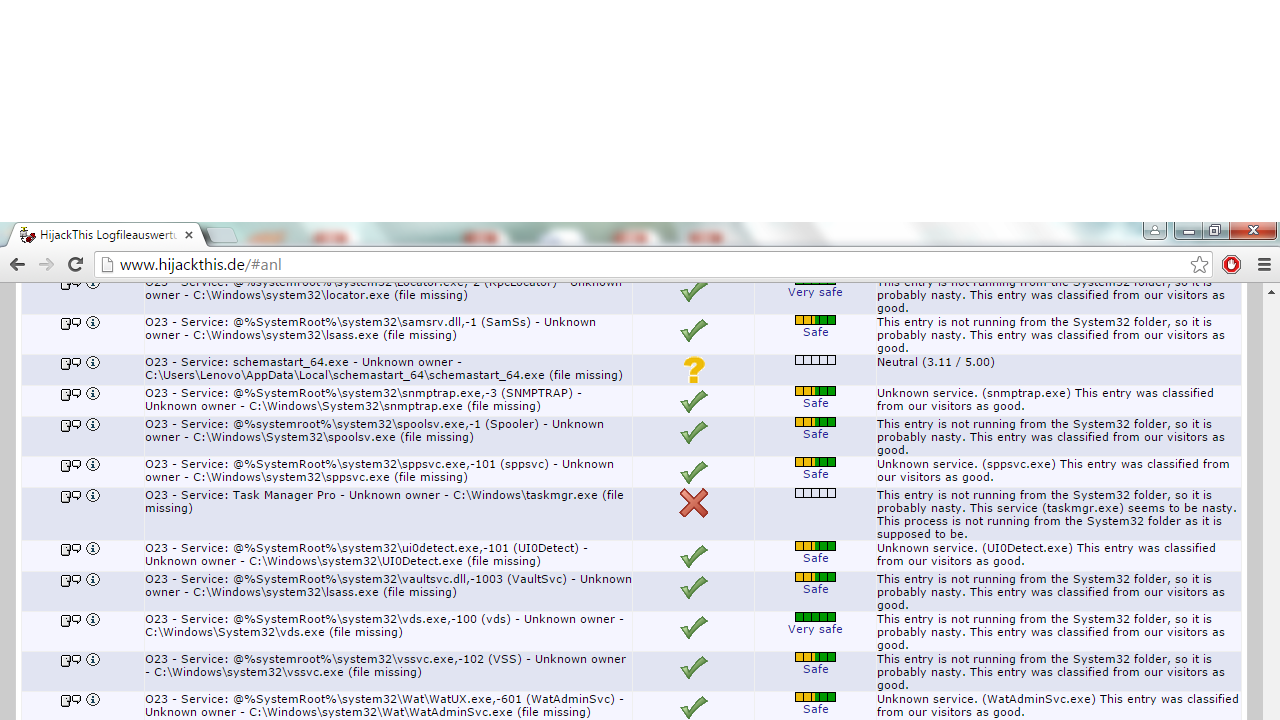Viewport: 1280px width, 720px height.
Task: Open the comment icon in the VSS row
Action: click(x=71, y=660)
